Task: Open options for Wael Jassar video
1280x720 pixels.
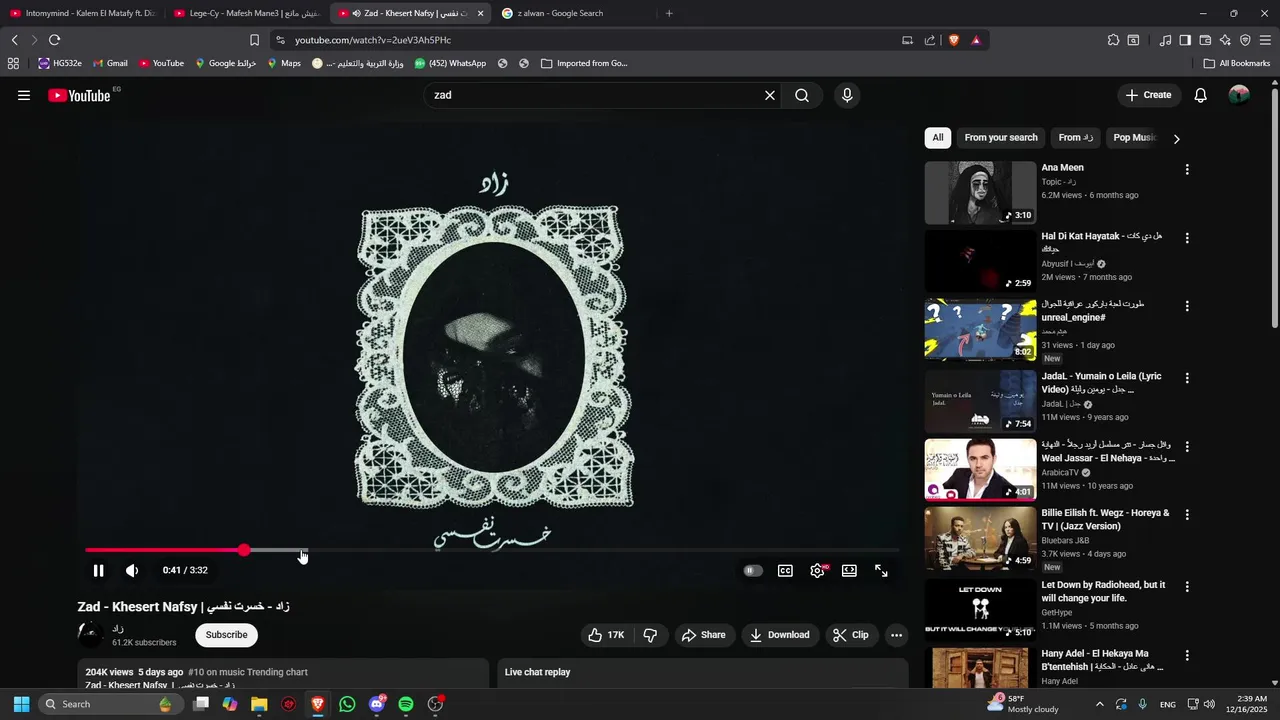Action: [1187, 447]
